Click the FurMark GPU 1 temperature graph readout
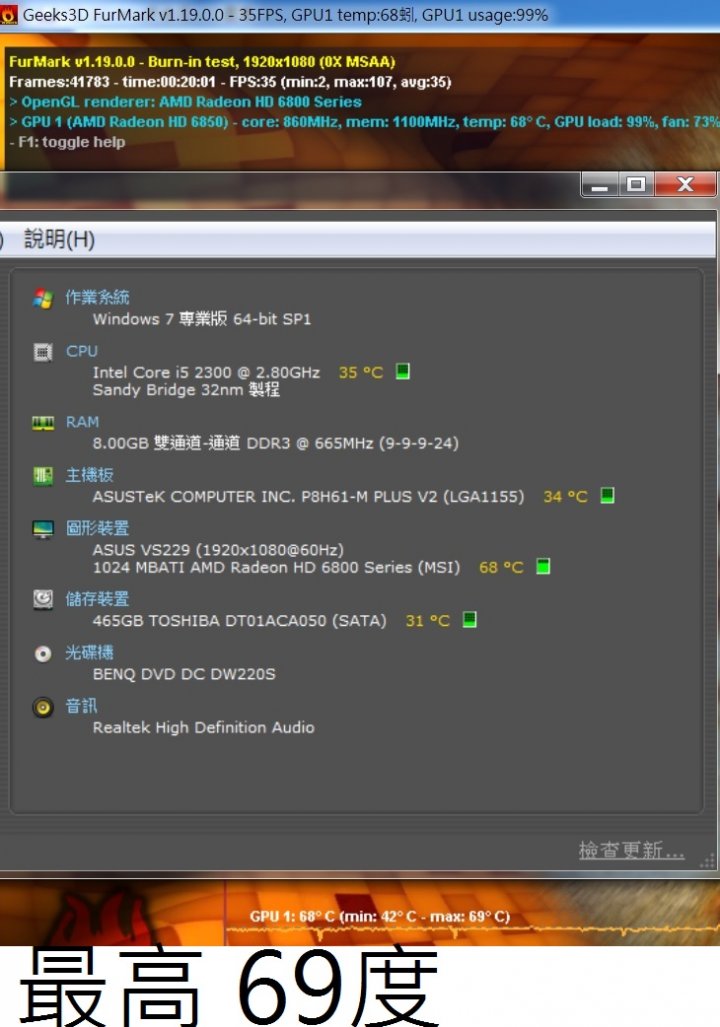Screen dimensions: 720x1027 click(379, 916)
